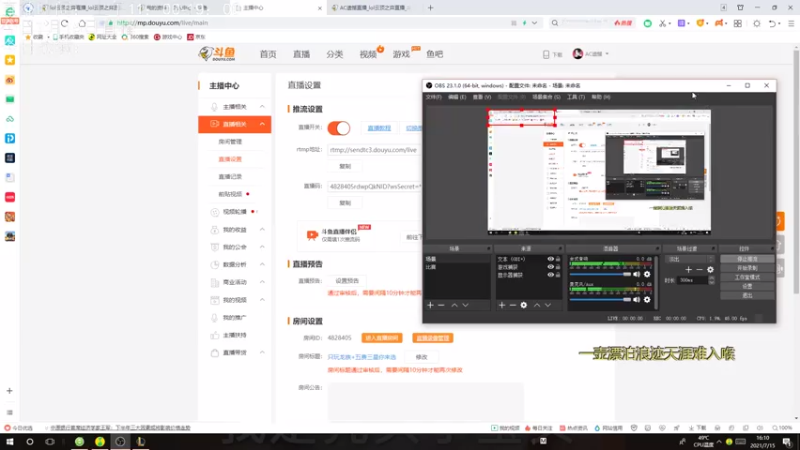Collapse the 直播相关 sidebar section
This screenshot has width=800, height=450.
tap(262, 124)
